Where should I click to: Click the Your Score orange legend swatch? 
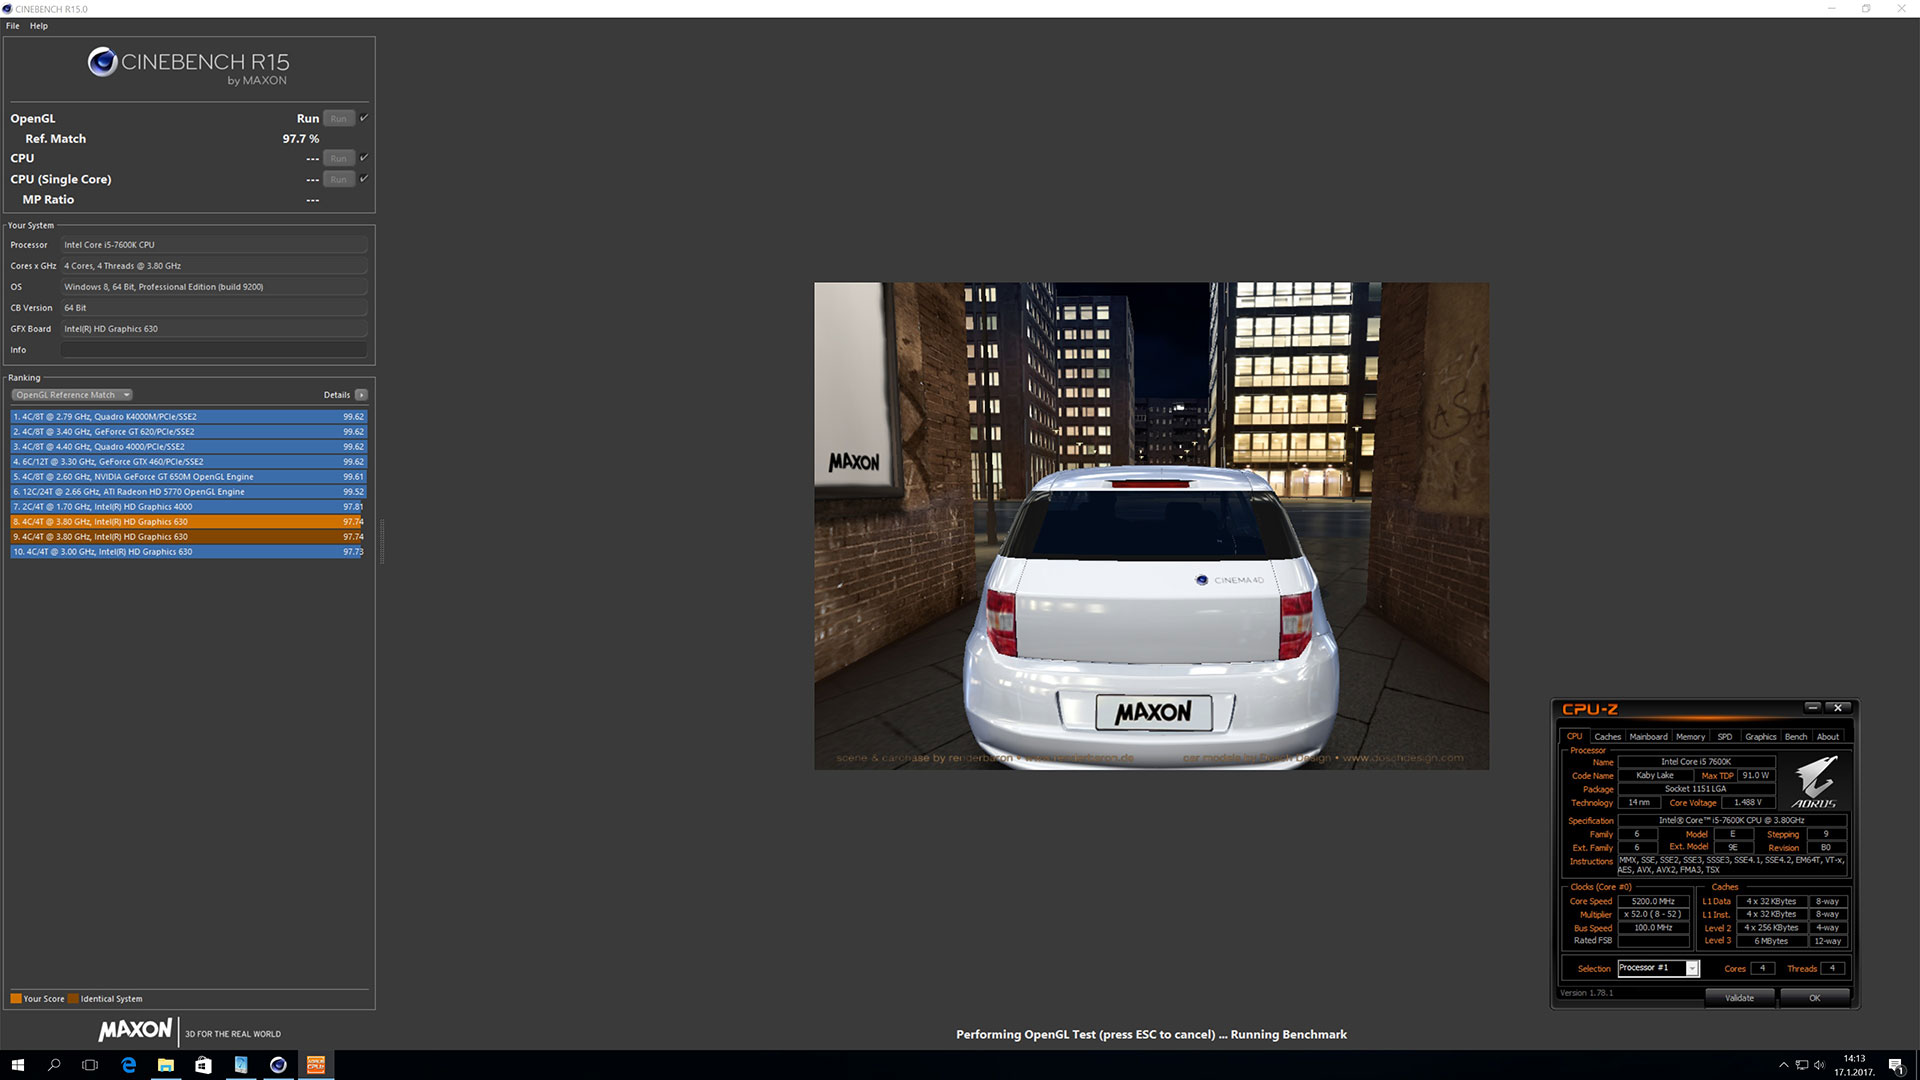[16, 999]
